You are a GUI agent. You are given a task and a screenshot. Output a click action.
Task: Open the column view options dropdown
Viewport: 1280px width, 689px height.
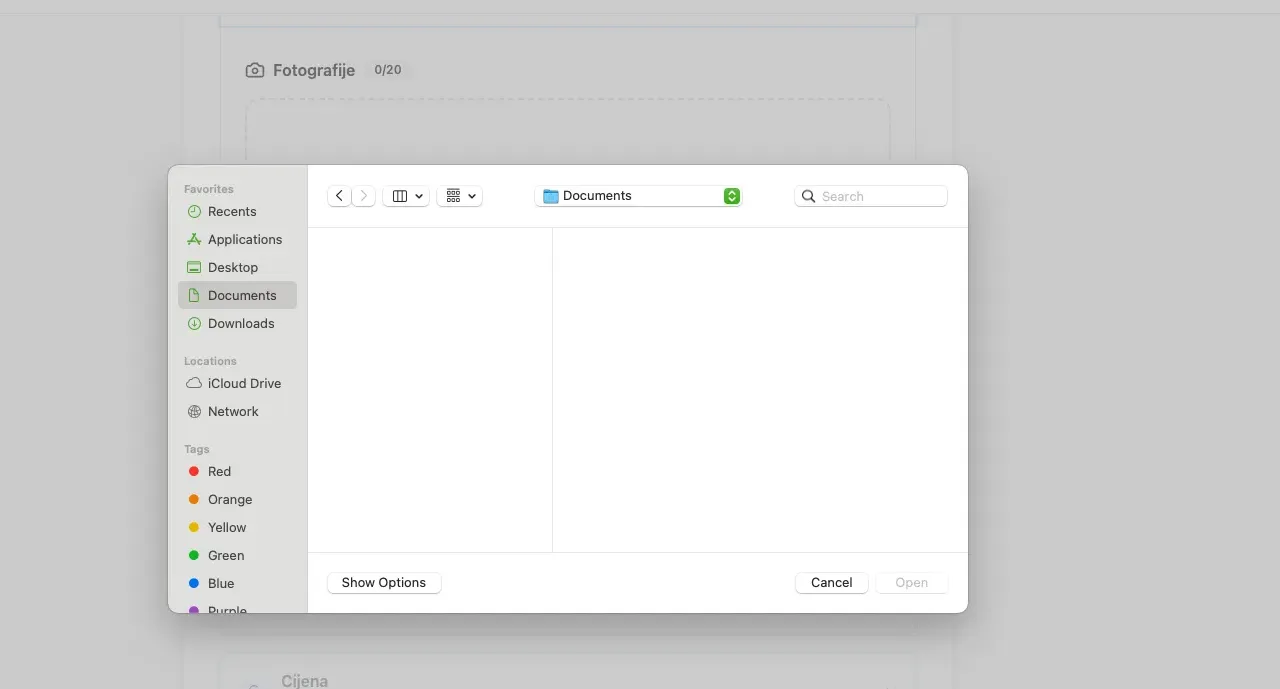[x=406, y=196]
